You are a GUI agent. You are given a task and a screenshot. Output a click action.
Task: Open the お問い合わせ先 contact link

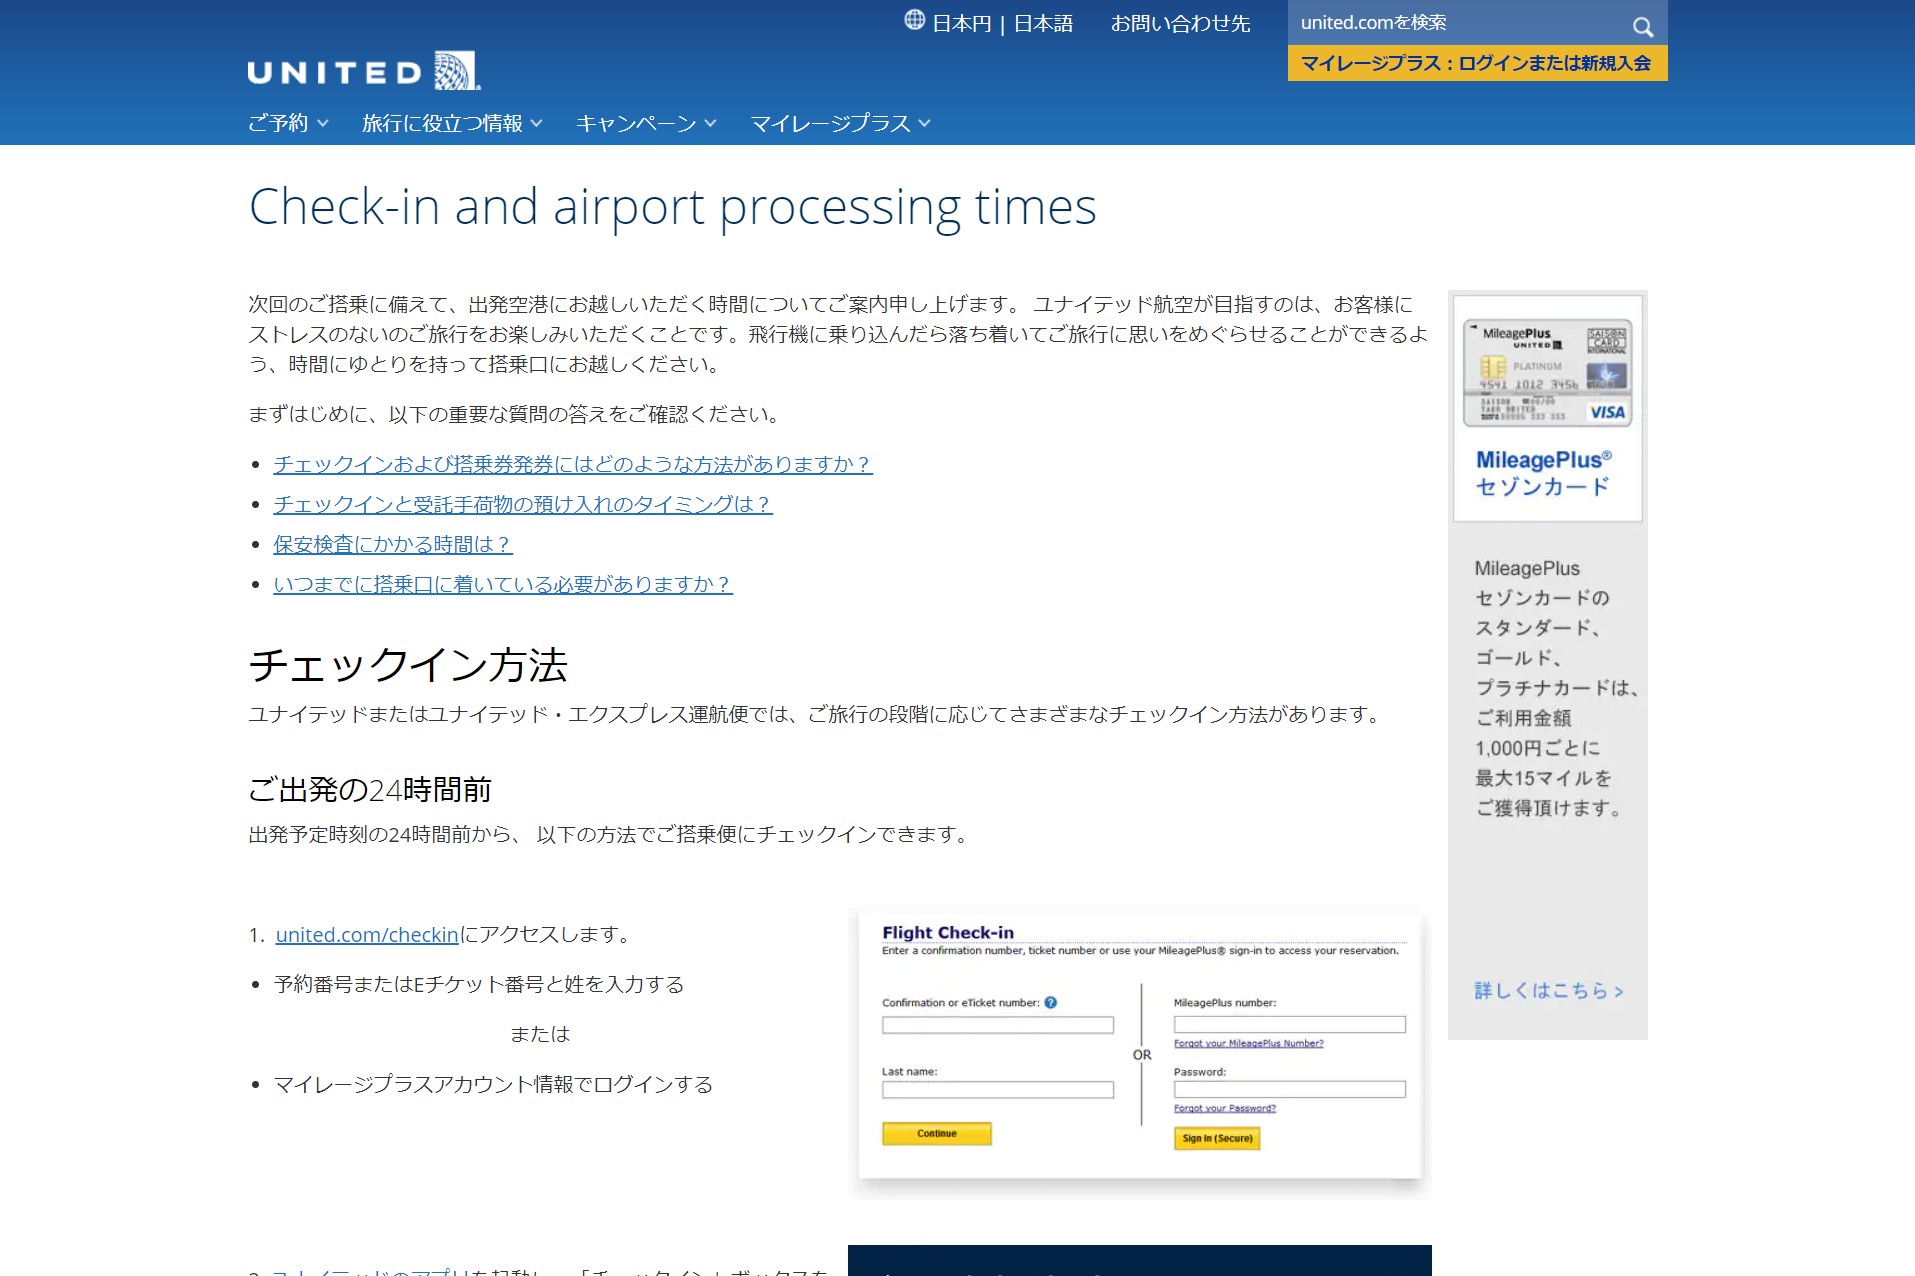pos(1180,23)
